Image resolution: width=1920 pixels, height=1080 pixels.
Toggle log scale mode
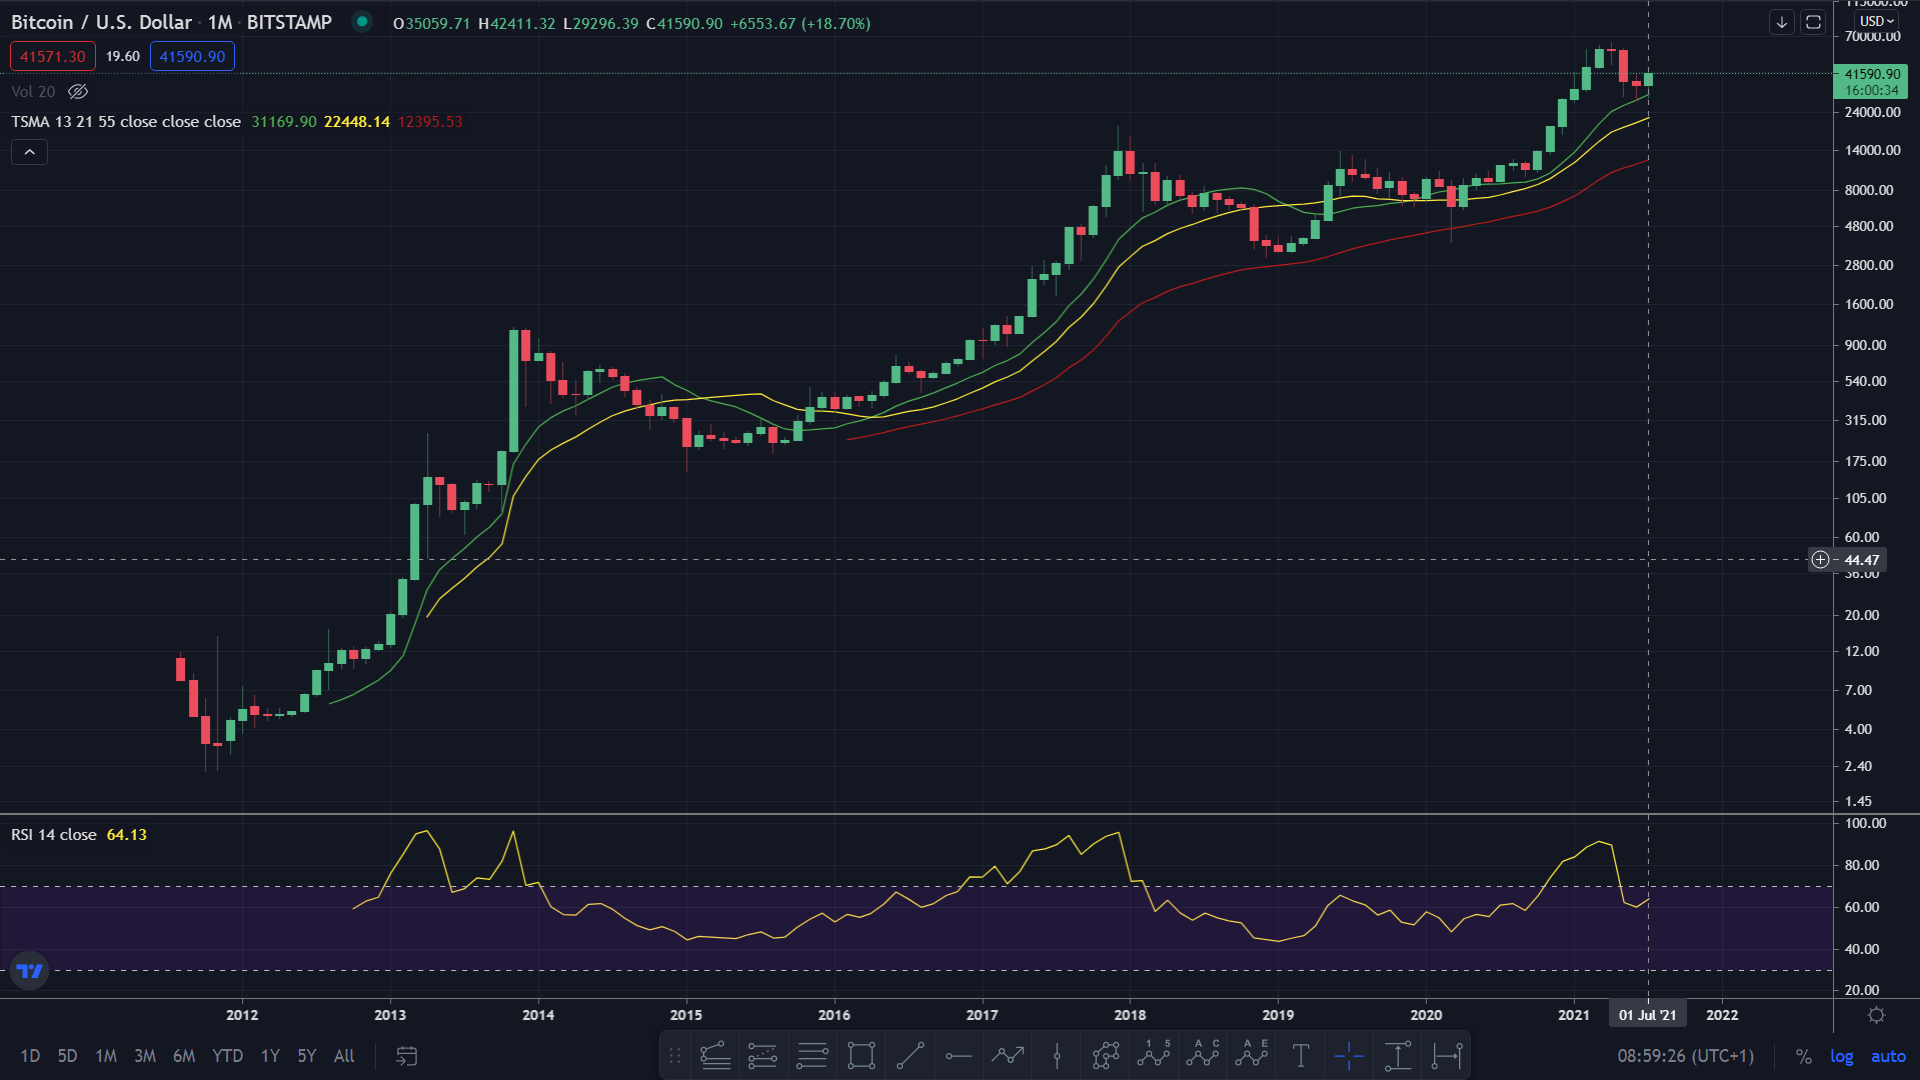pos(1841,1056)
